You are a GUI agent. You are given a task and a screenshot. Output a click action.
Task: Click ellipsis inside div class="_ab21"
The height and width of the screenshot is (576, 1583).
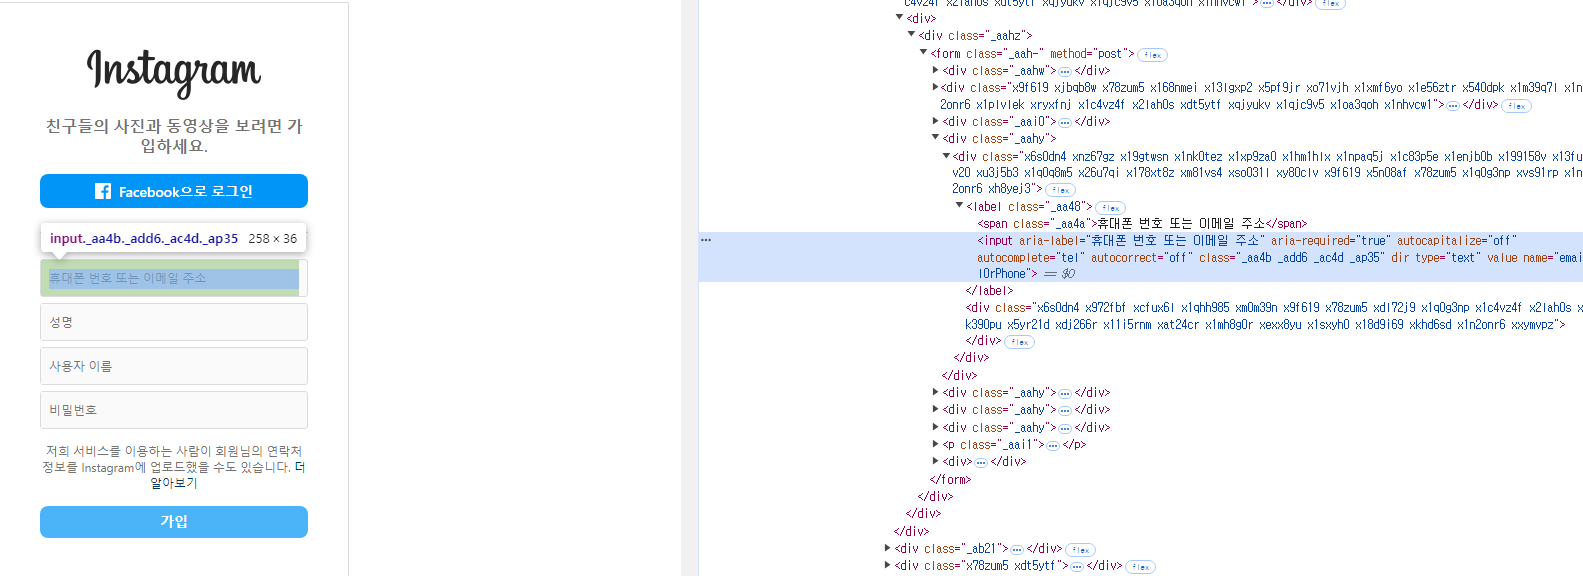[1017, 549]
